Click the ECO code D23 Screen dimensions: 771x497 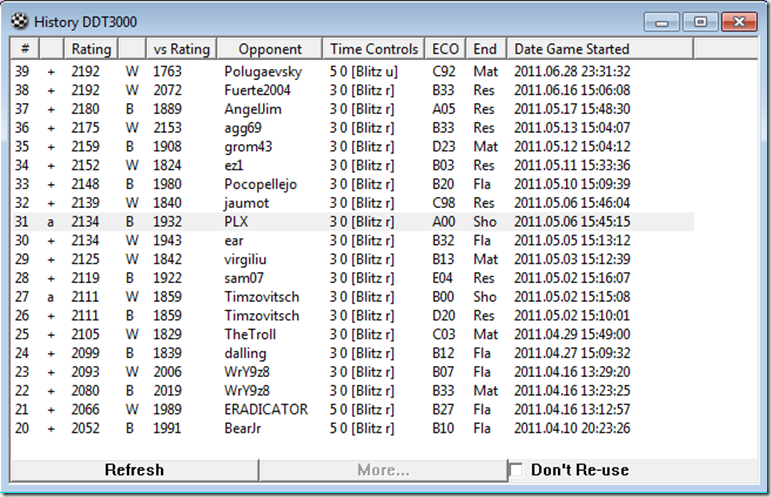pyautogui.click(x=444, y=146)
